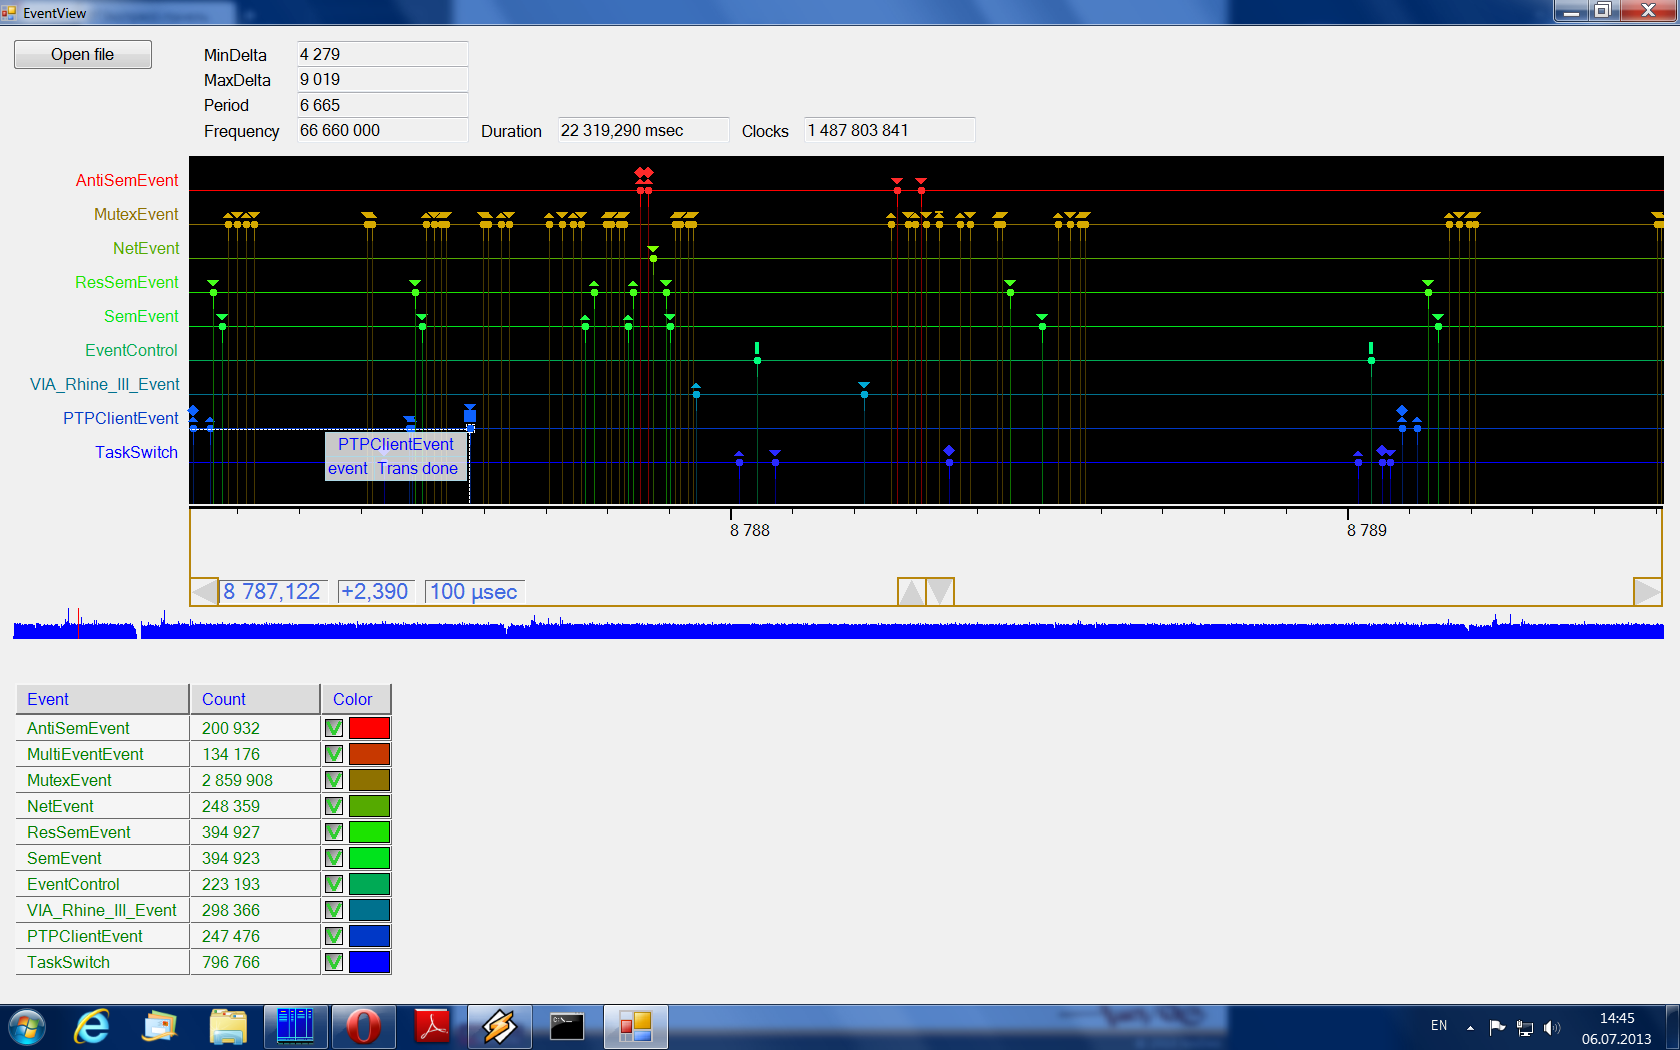This screenshot has width=1680, height=1050.
Task: Click the blue overview waveform strip
Action: point(838,627)
